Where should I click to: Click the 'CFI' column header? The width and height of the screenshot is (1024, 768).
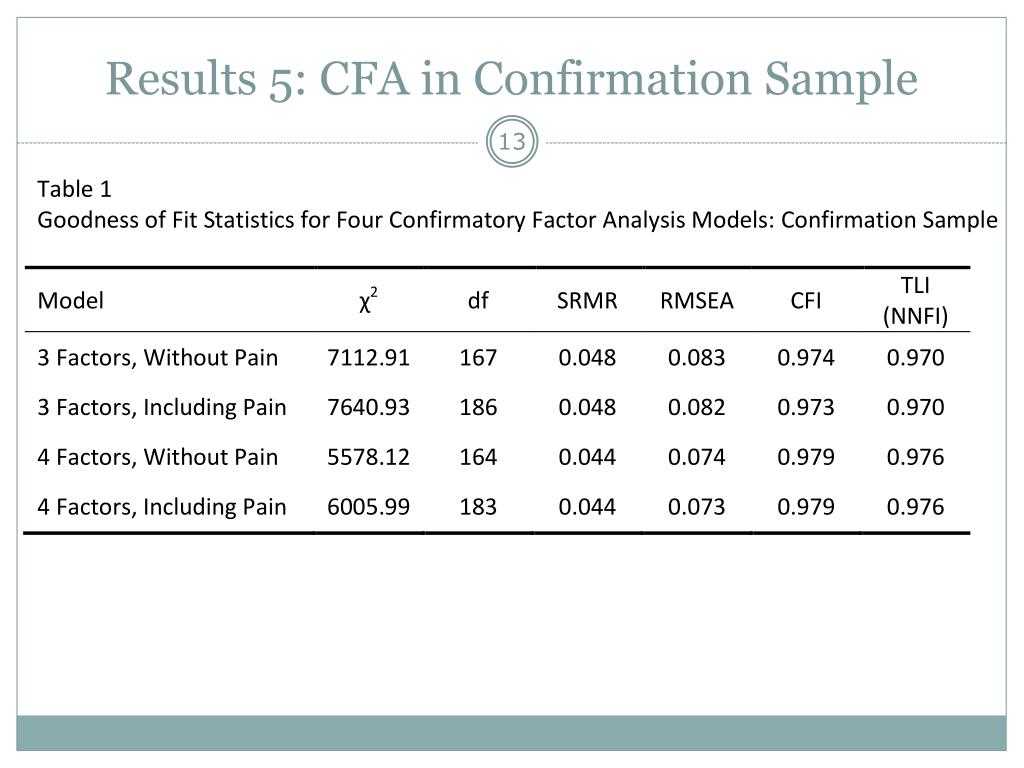tap(806, 300)
